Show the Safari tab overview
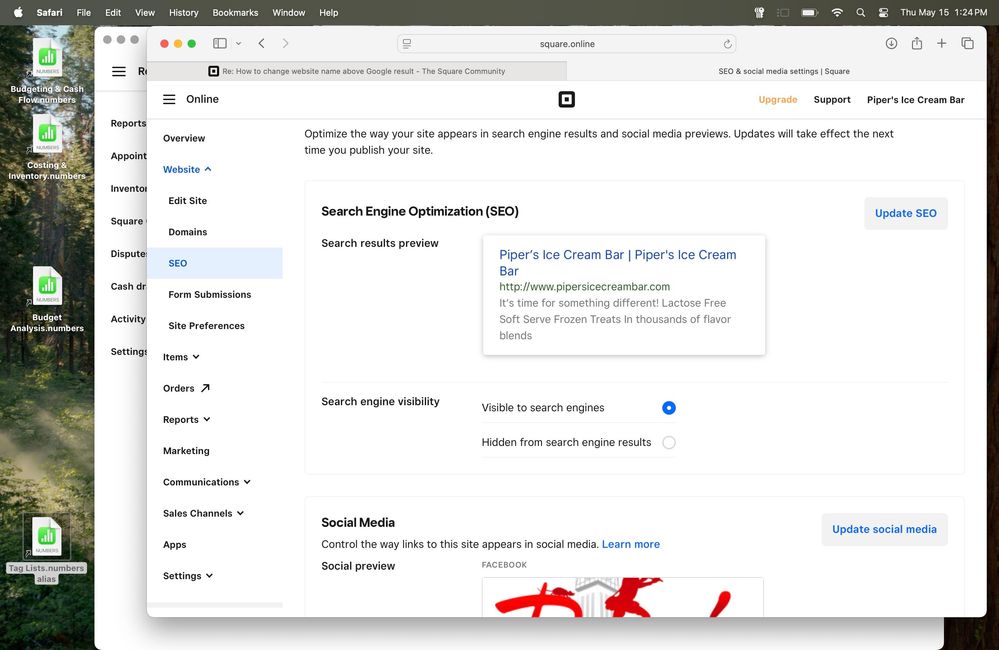The image size is (999, 650). pos(967,43)
